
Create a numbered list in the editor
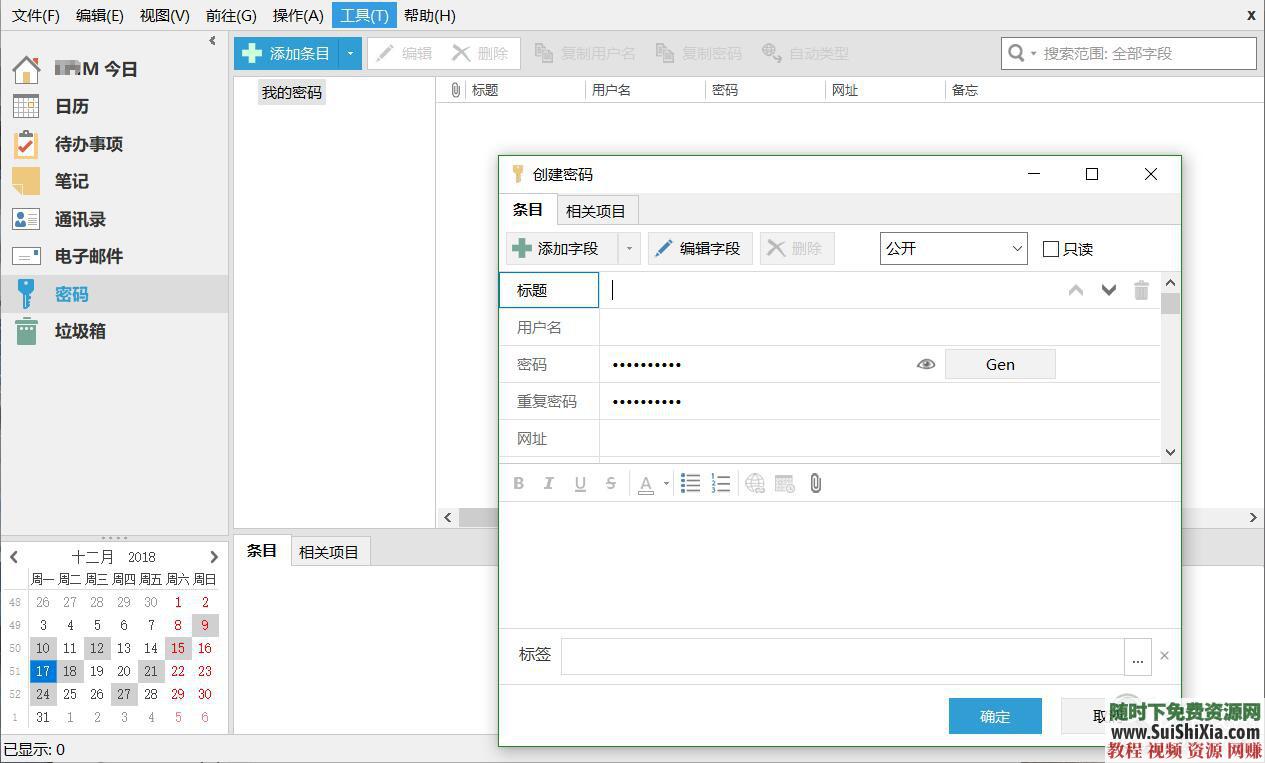(x=721, y=483)
